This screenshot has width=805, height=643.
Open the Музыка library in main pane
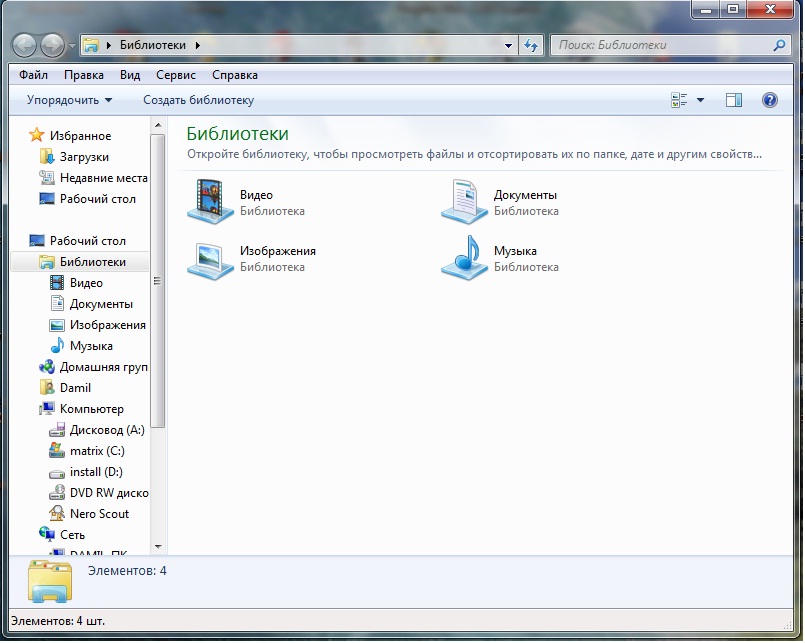tap(501, 258)
